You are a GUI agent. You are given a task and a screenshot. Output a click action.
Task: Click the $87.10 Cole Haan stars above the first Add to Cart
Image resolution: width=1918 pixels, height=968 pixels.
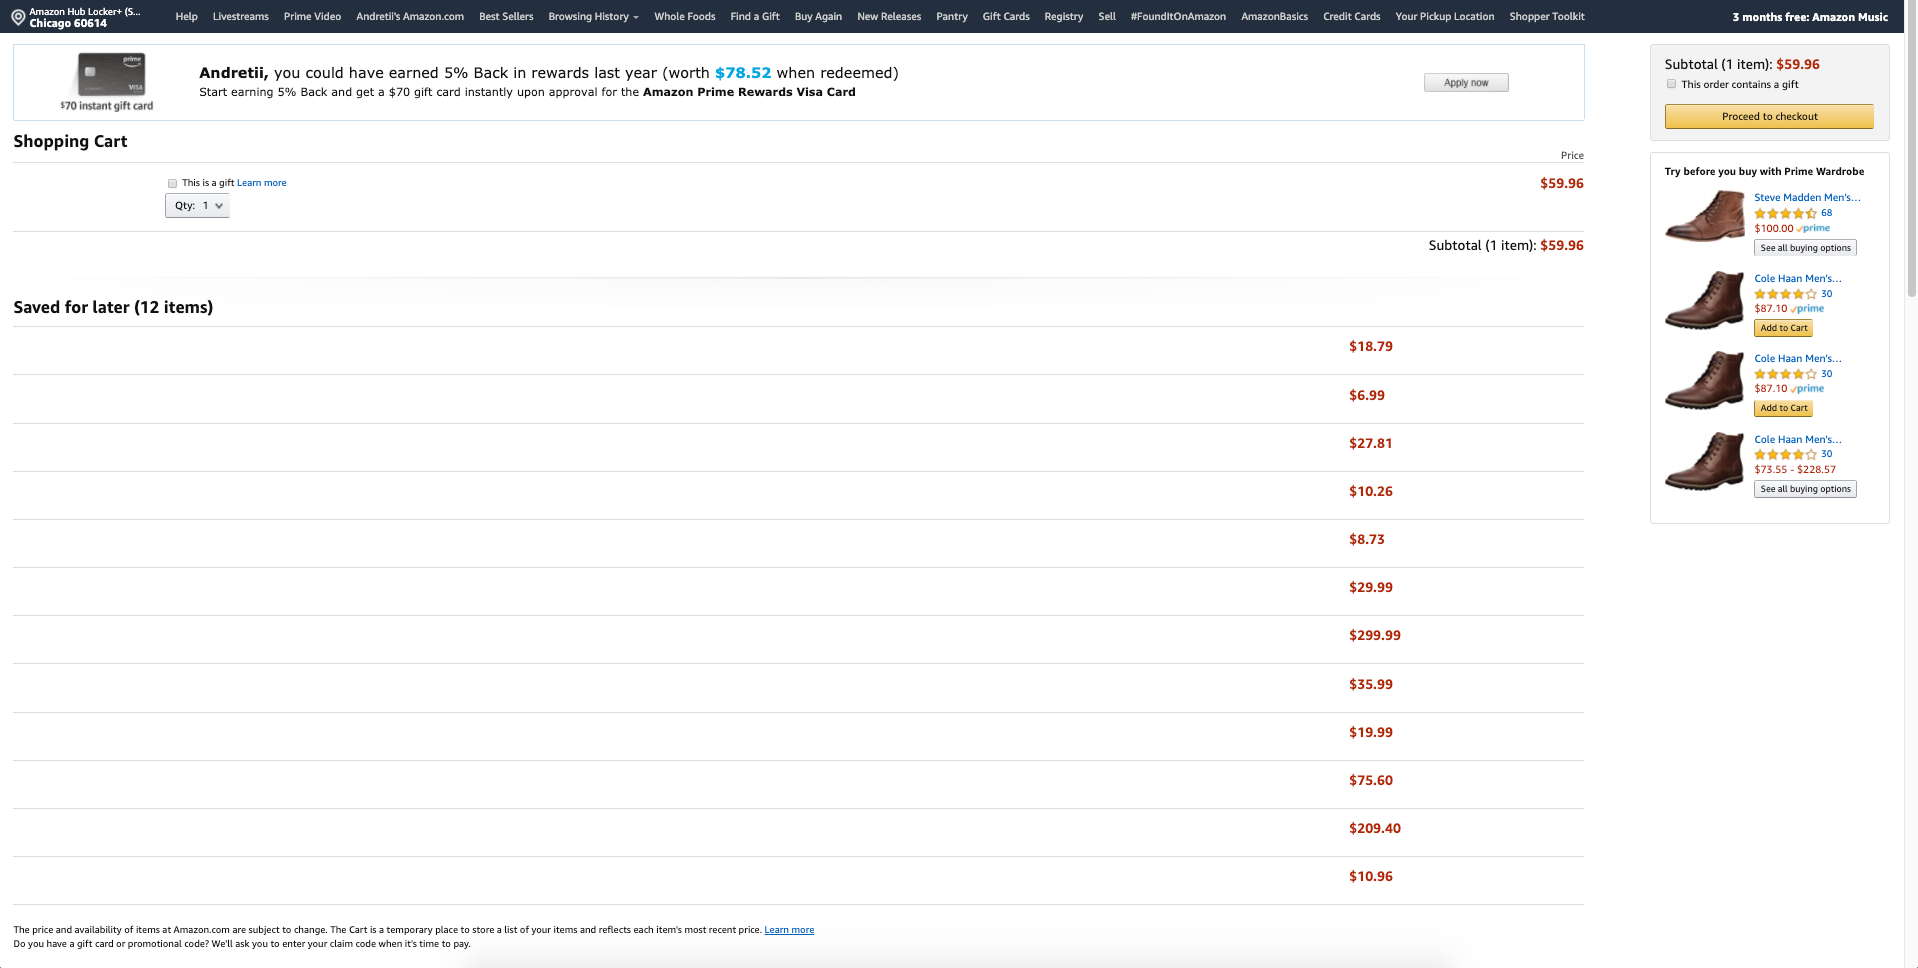point(1785,294)
